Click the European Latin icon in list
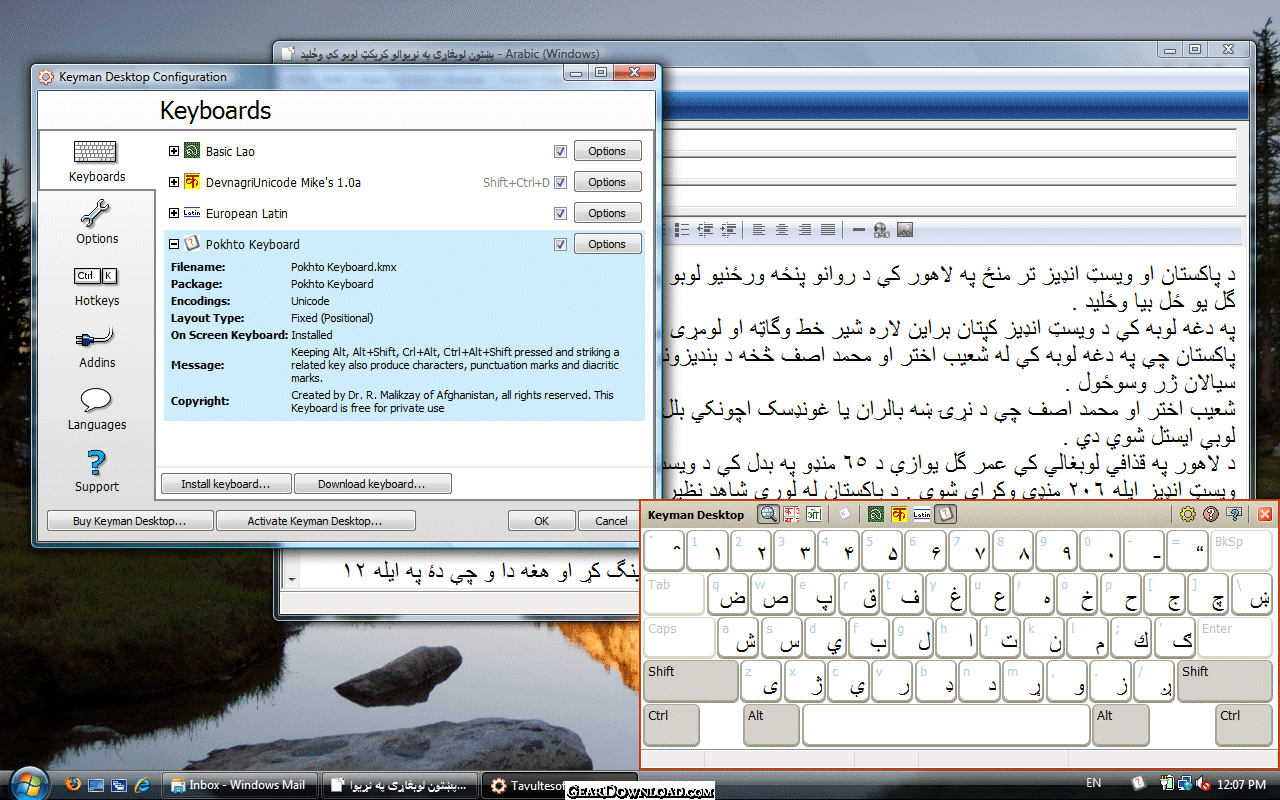The height and width of the screenshot is (800, 1280). [192, 213]
